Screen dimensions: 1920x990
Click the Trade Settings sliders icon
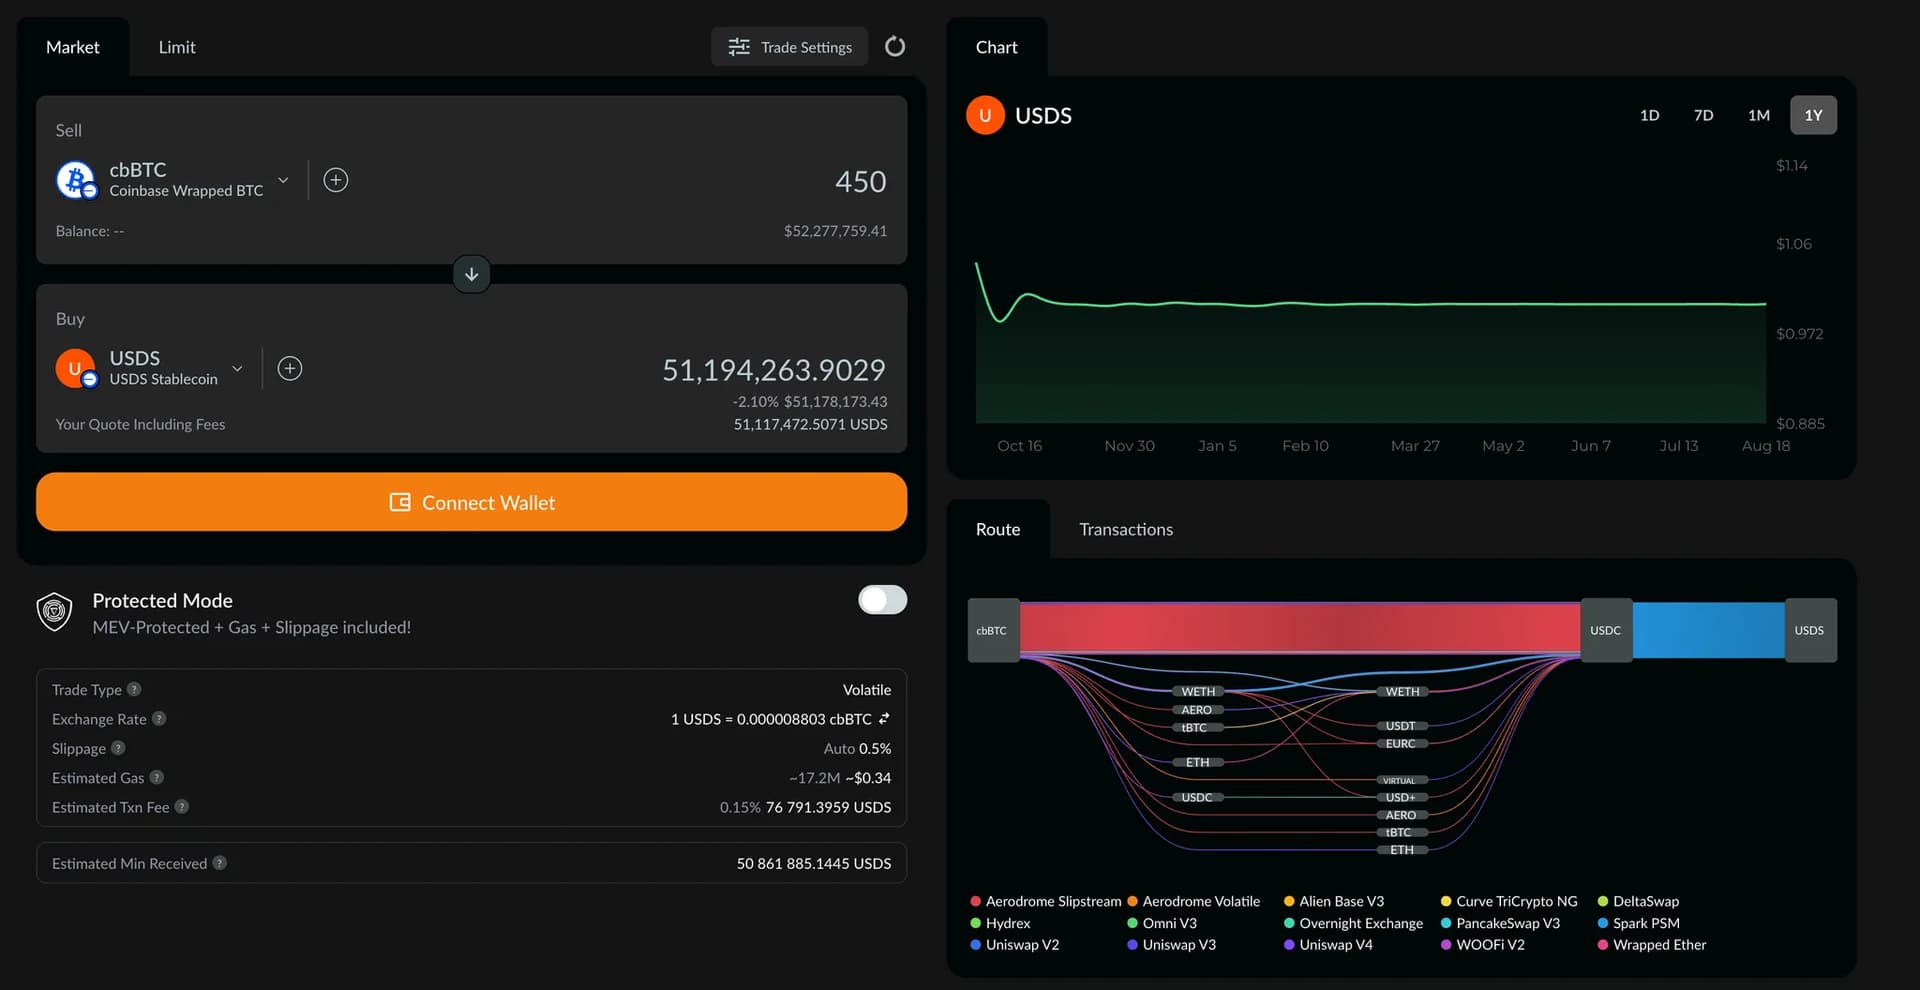739,47
